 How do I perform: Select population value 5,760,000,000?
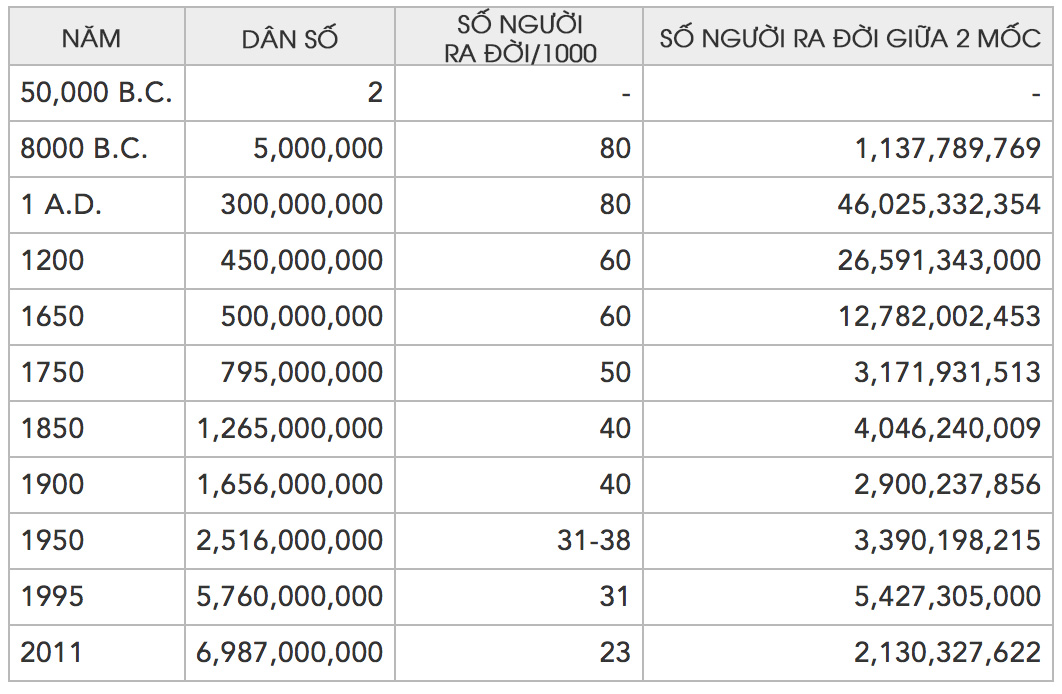[x=290, y=597]
